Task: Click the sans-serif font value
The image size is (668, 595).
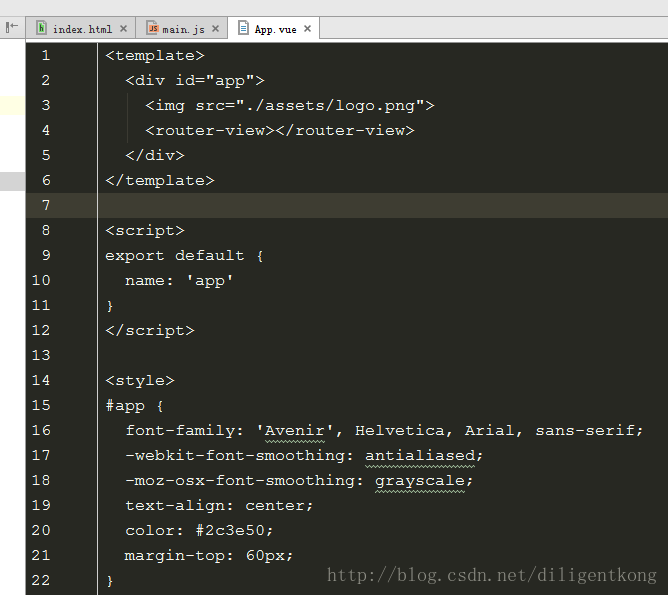Action: [585, 431]
